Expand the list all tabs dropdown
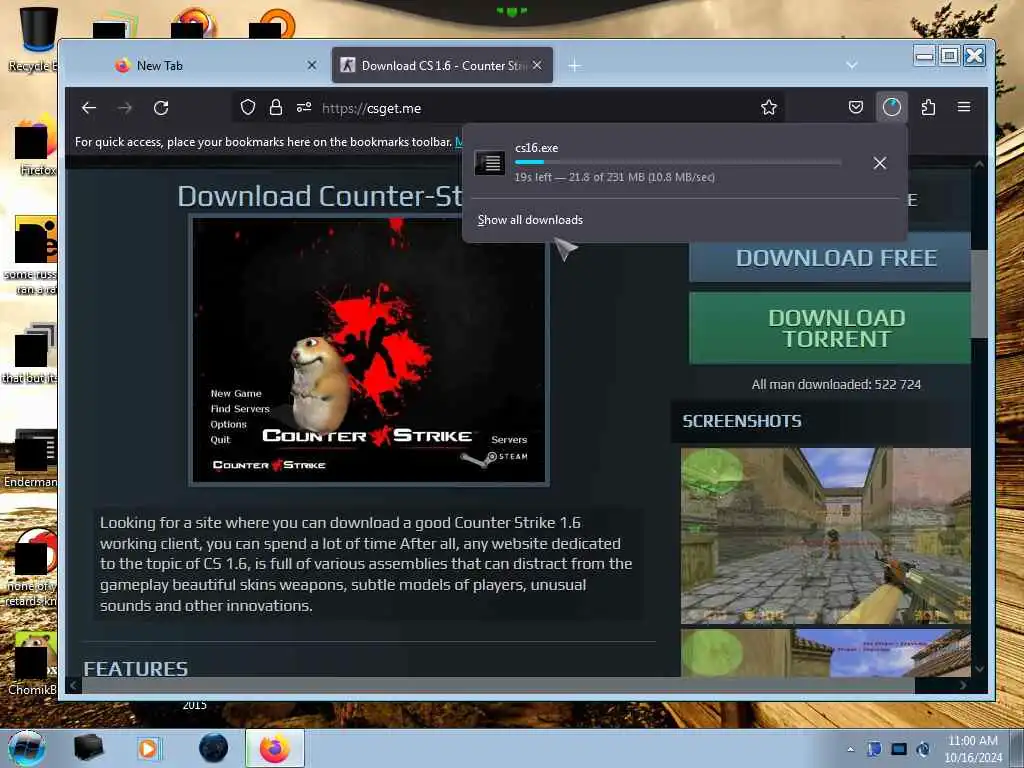The image size is (1024, 768). 852,65
